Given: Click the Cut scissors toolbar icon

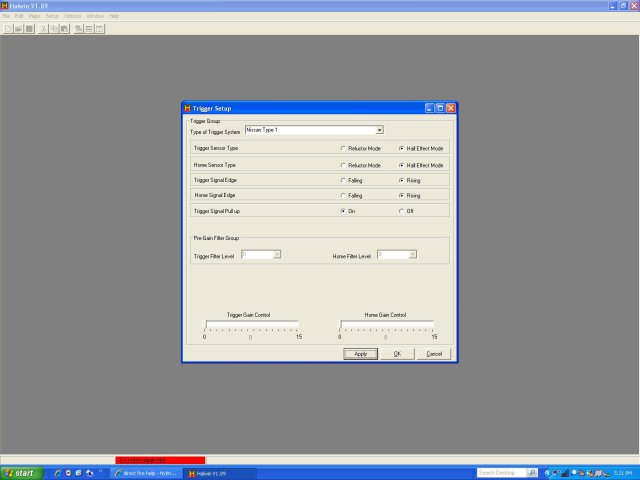Looking at the screenshot, I should point(43,28).
